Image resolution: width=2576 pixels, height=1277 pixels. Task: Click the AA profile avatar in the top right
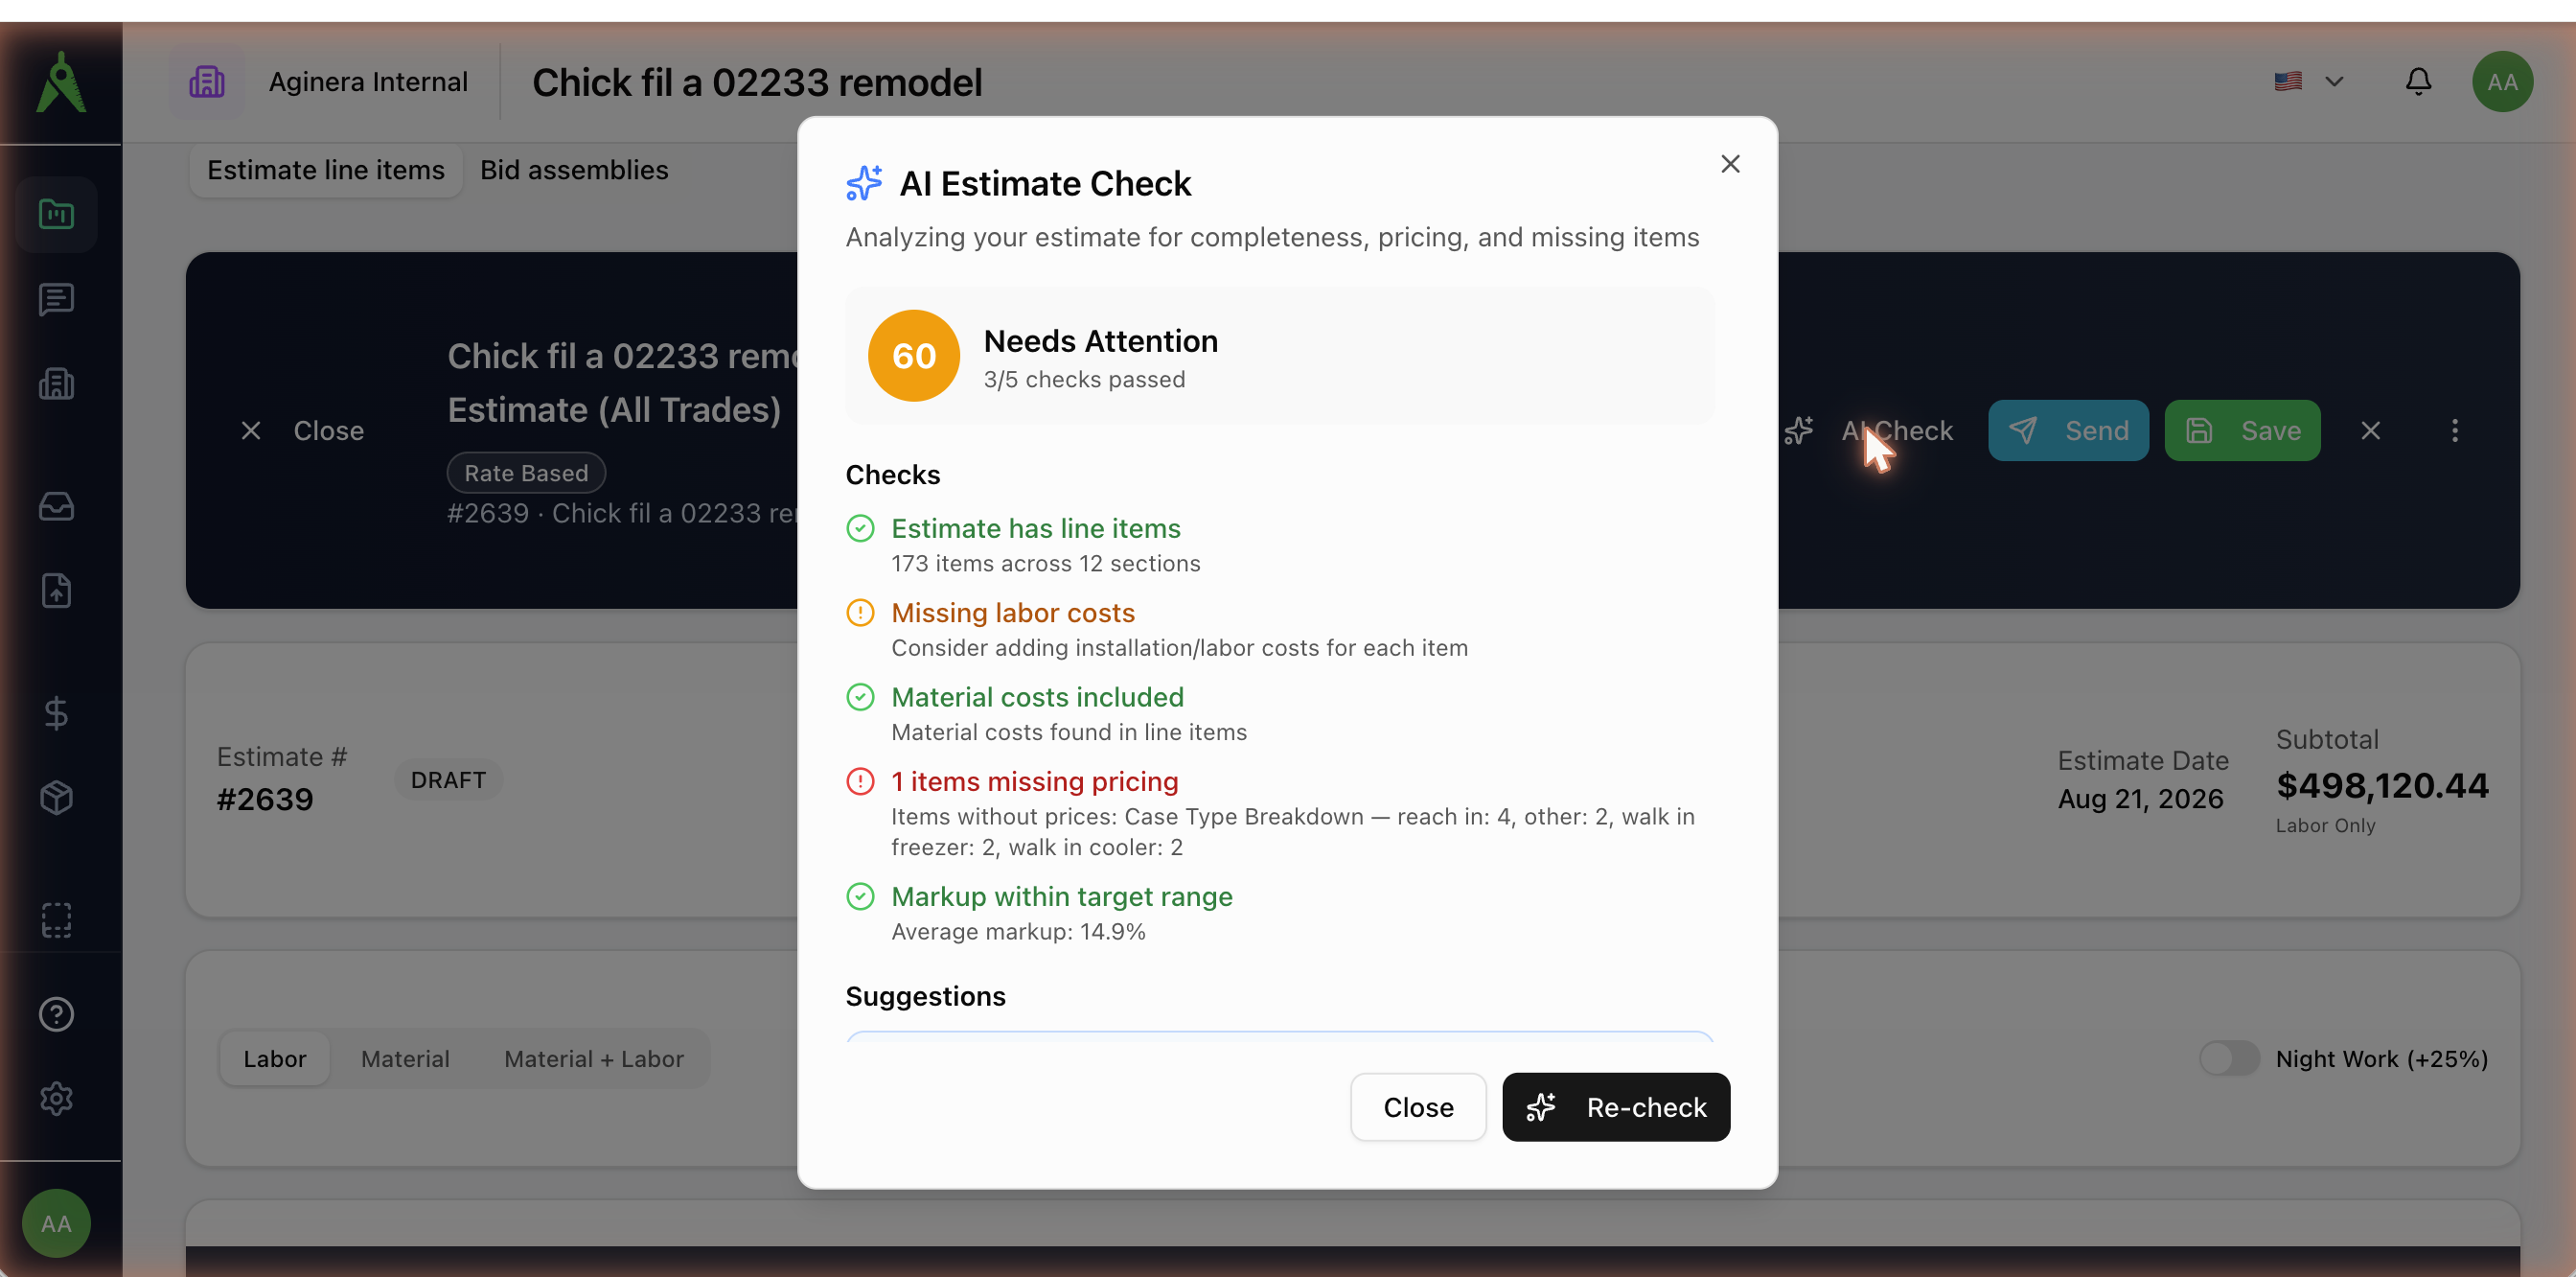pos(2502,81)
